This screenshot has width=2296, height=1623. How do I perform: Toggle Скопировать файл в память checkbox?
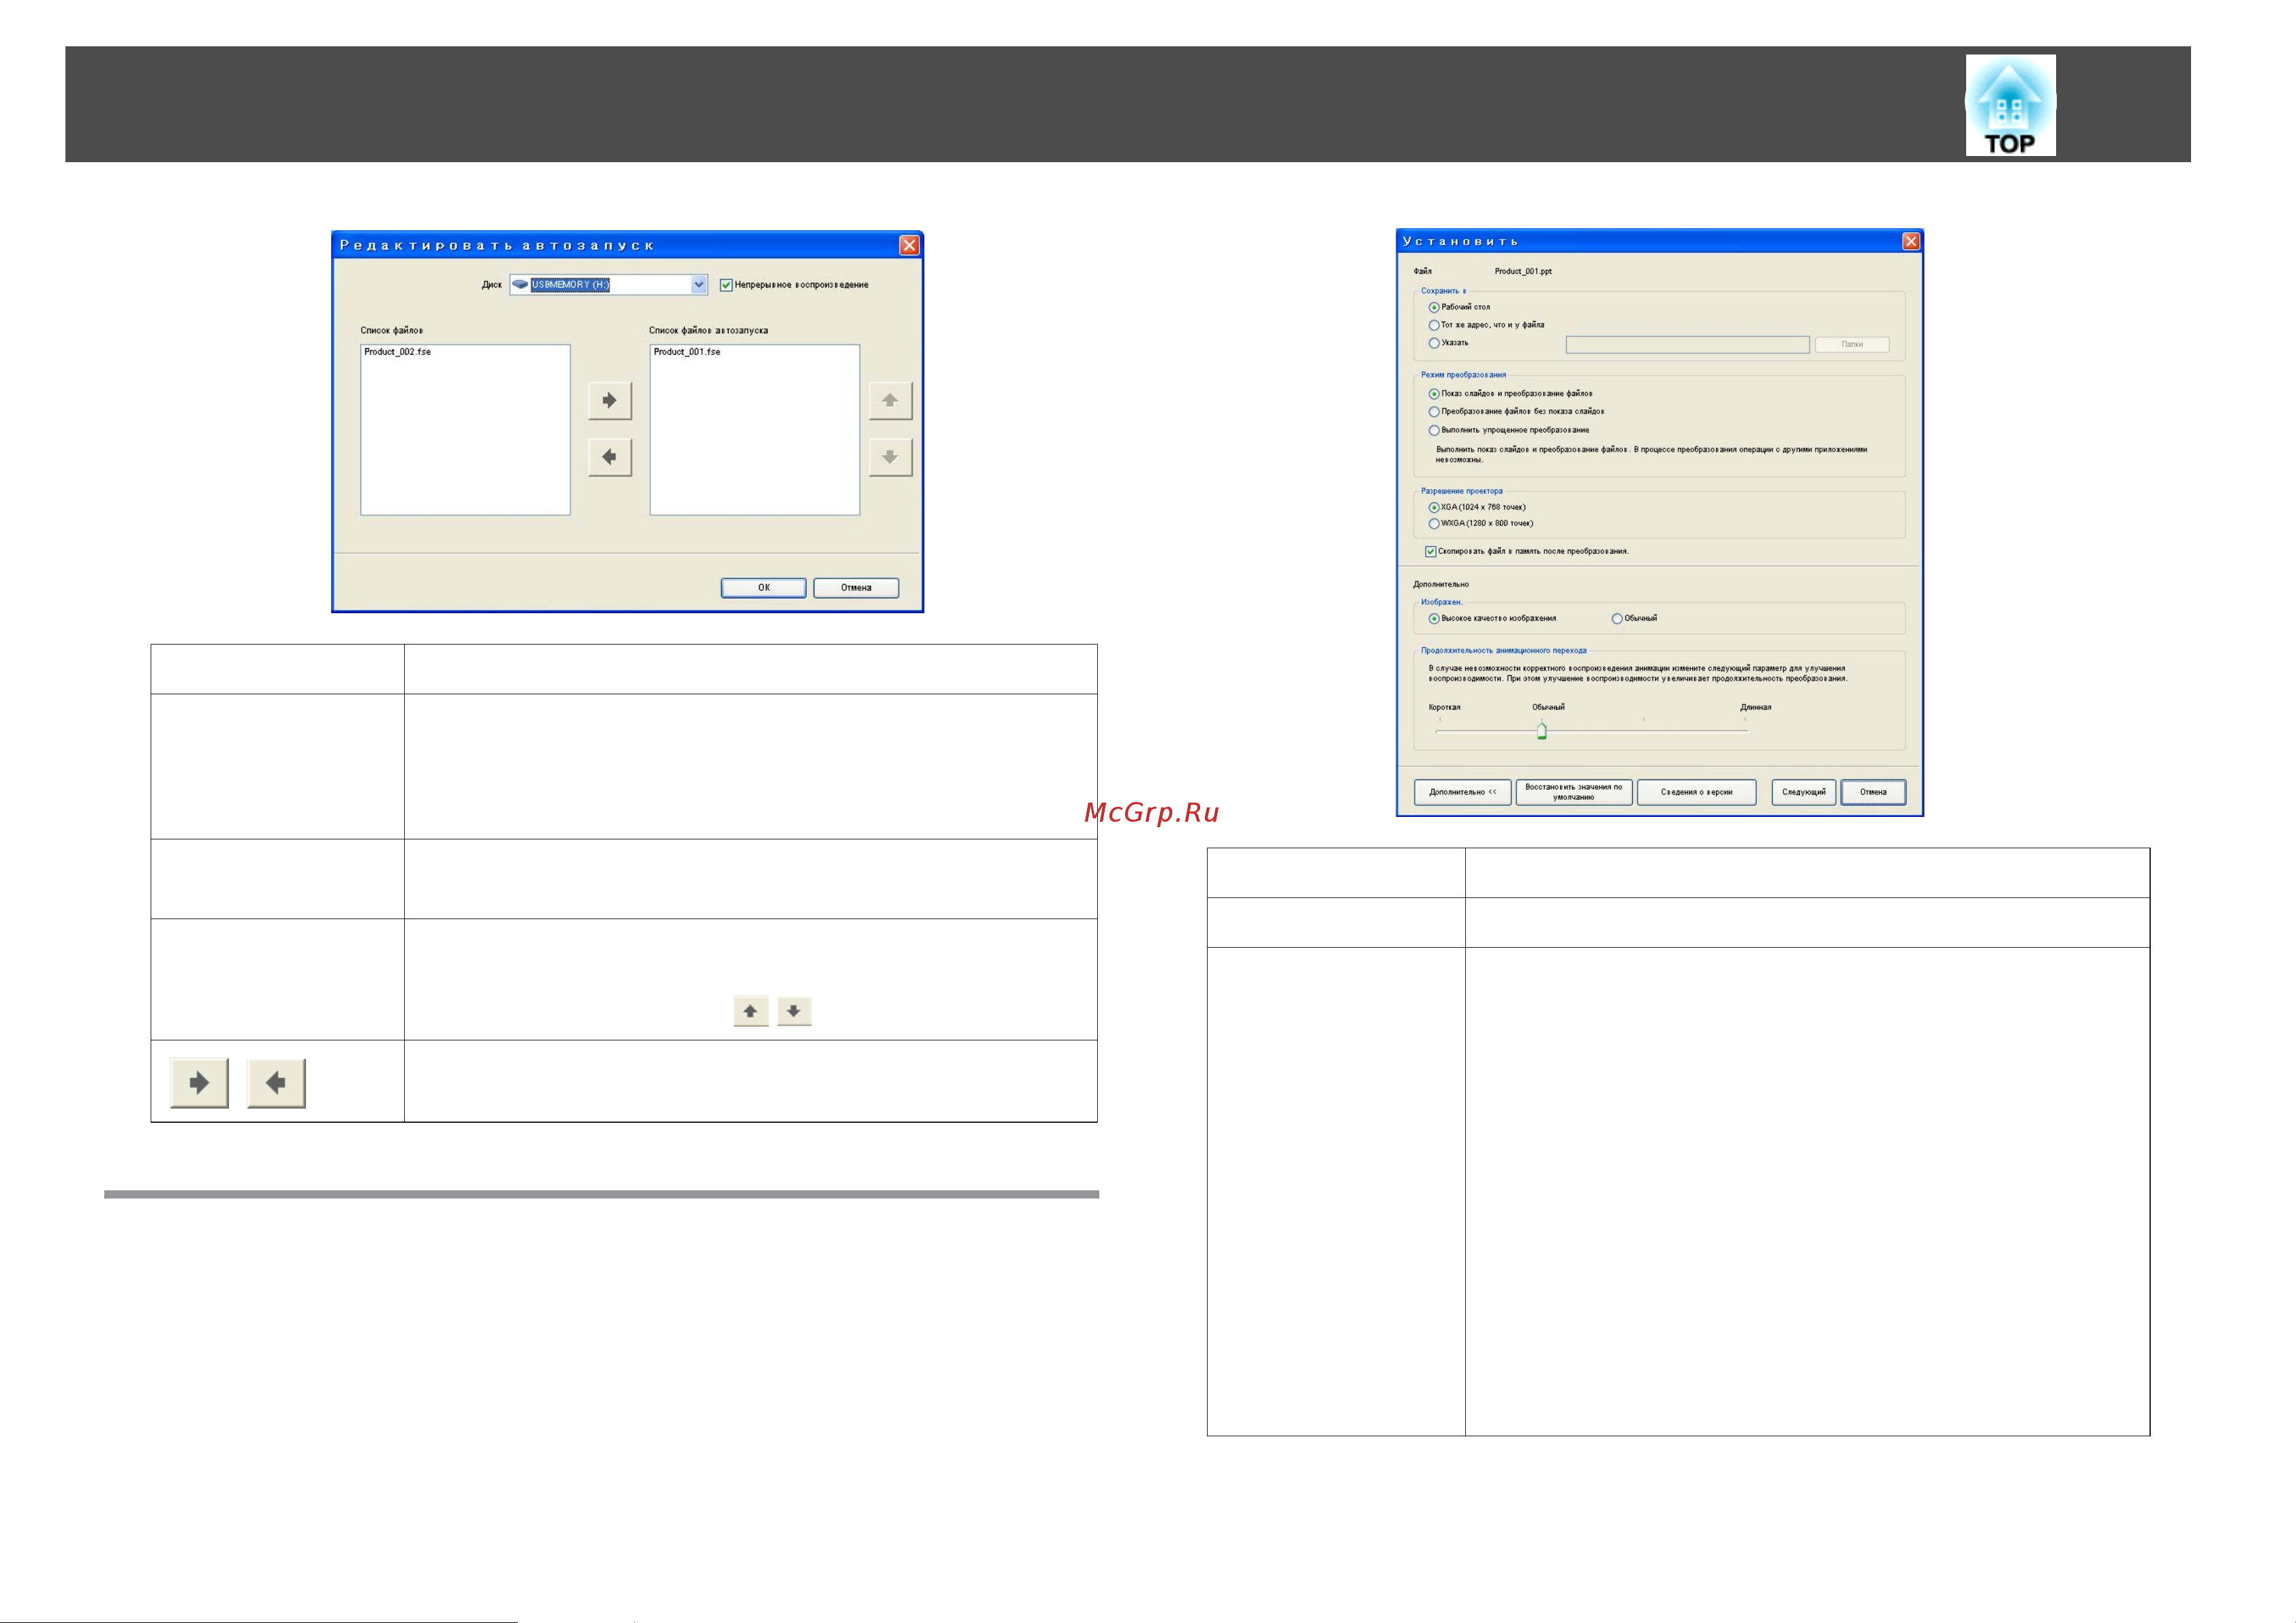(x=1431, y=552)
